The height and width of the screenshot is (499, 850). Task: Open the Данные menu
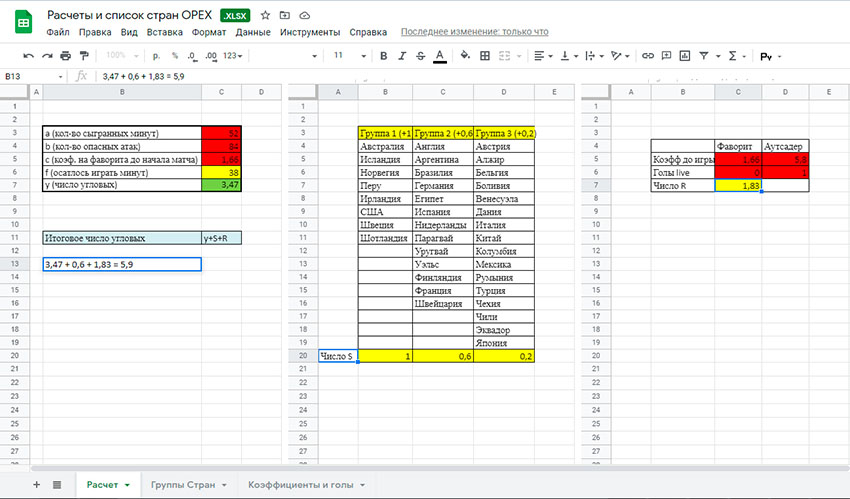point(253,32)
